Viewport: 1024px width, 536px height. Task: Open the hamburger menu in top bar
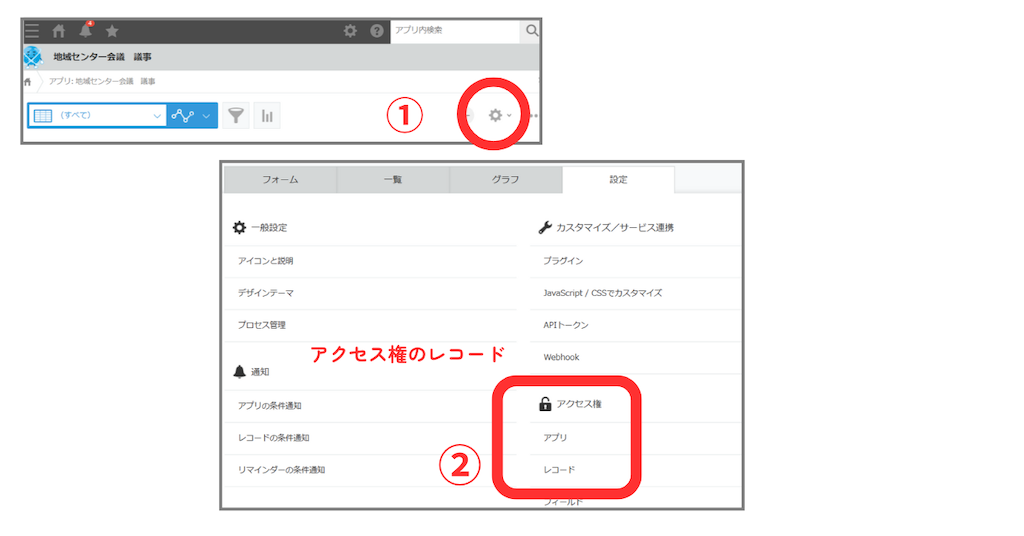32,31
